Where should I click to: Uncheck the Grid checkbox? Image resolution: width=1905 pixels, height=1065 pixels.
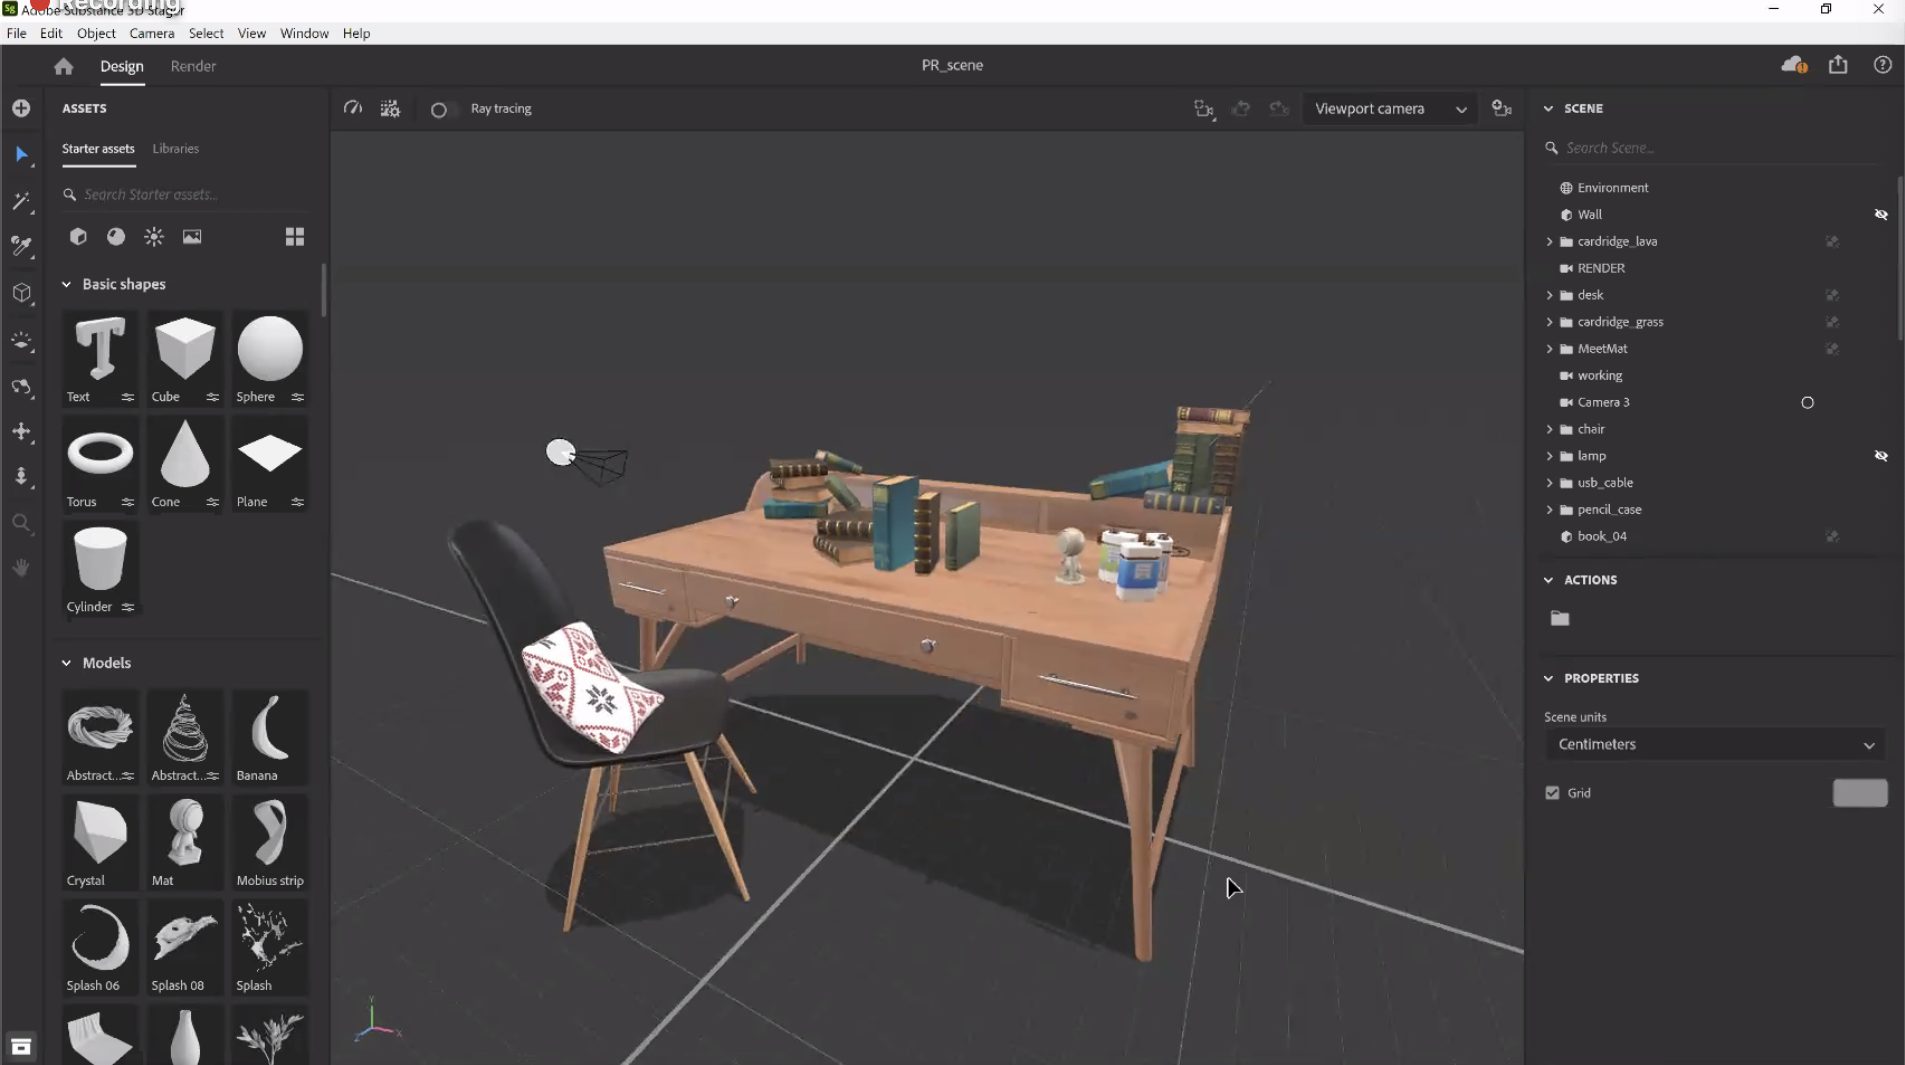[x=1552, y=793]
